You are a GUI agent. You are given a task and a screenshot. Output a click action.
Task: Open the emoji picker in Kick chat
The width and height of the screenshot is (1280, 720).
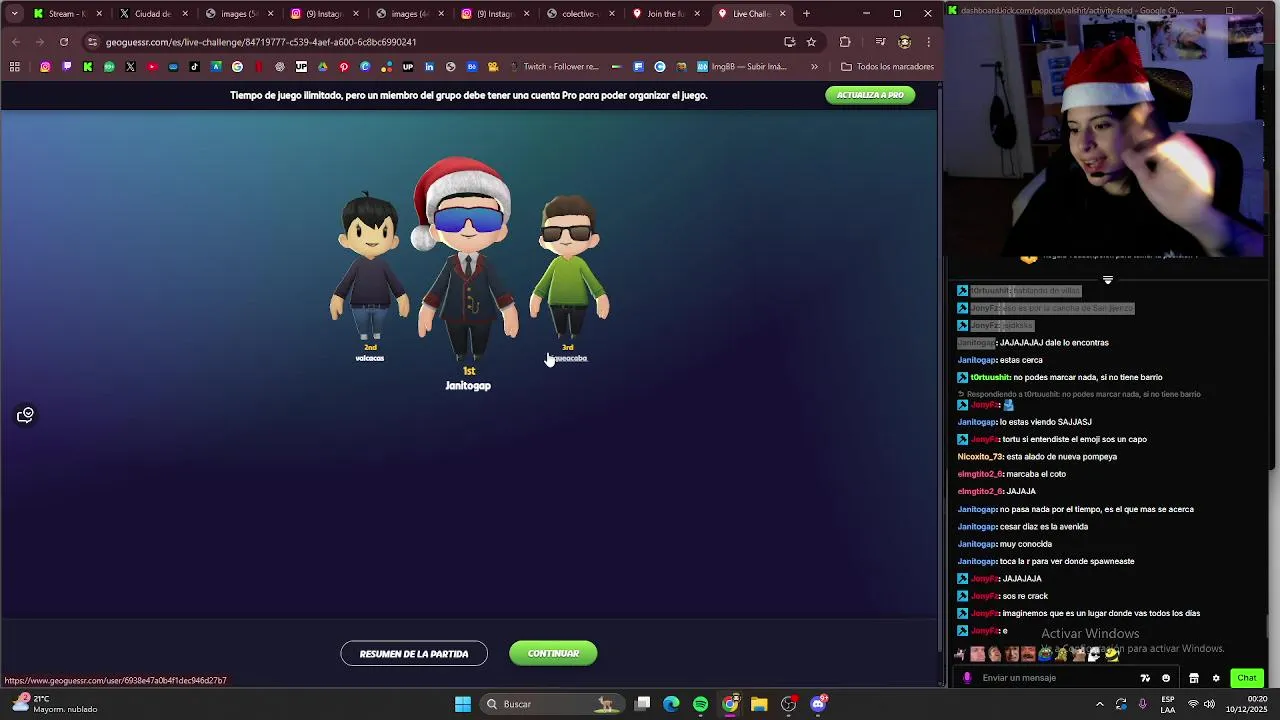tap(1166, 678)
